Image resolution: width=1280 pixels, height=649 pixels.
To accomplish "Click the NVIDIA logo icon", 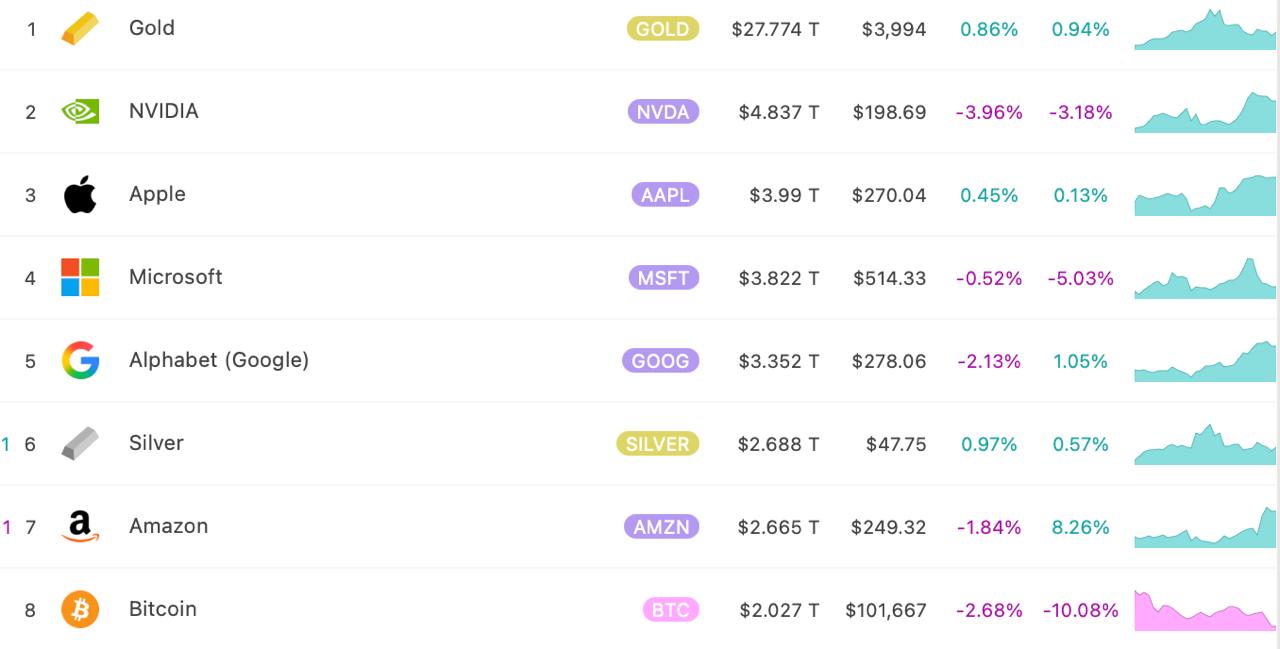I will click(x=80, y=111).
